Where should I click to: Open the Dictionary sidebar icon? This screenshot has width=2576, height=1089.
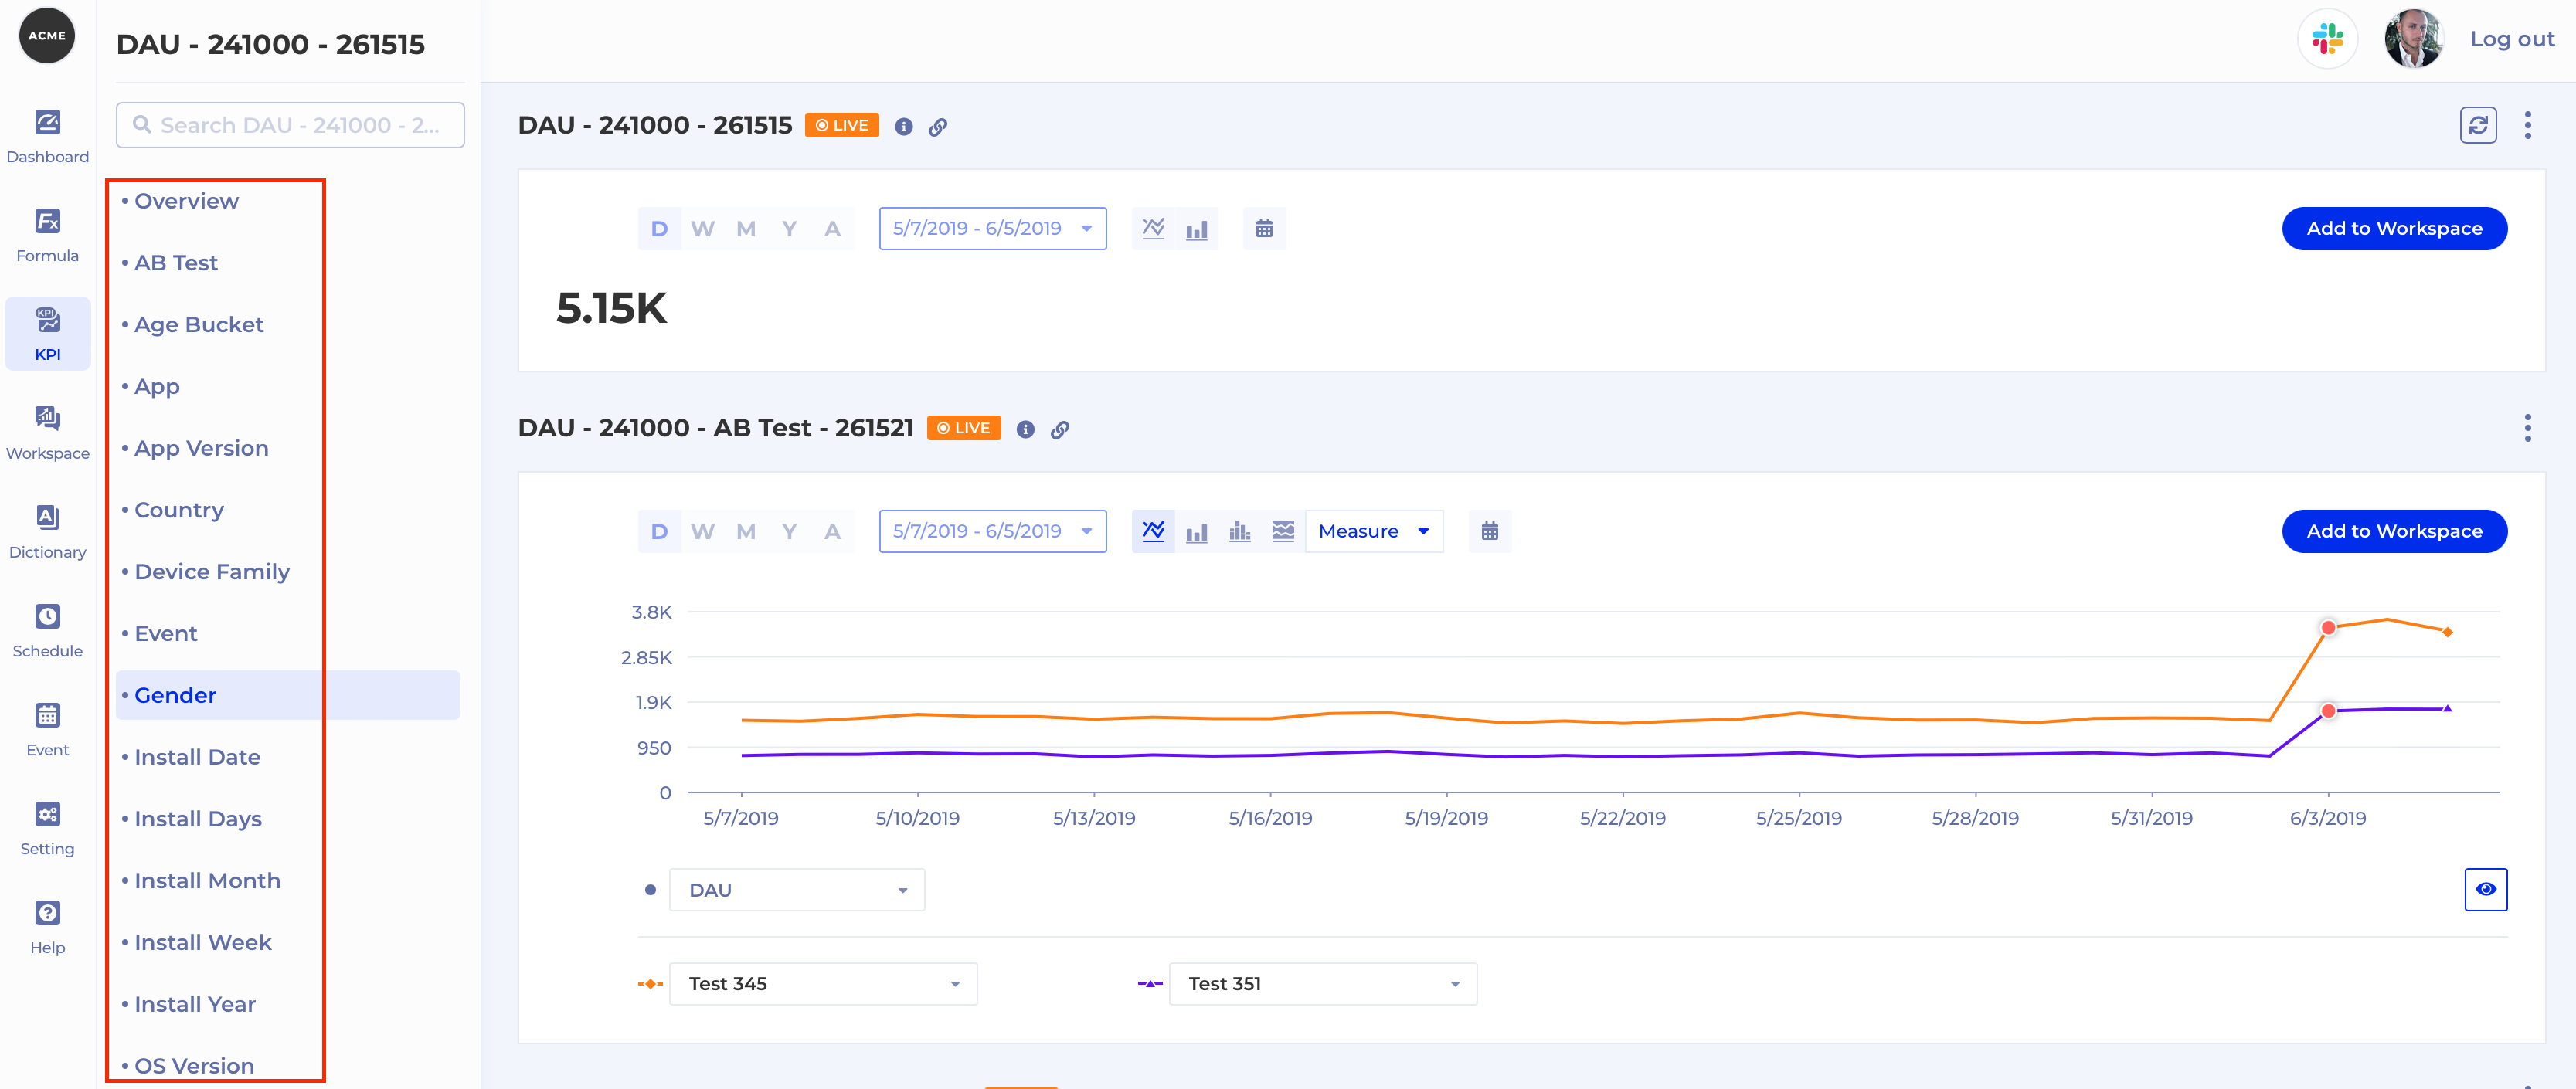[x=47, y=531]
